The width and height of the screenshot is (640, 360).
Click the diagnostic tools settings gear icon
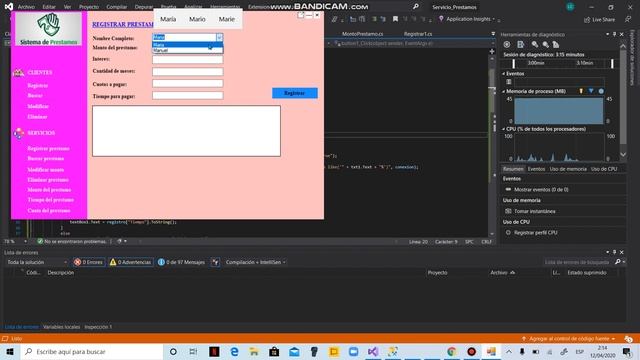coord(507,44)
